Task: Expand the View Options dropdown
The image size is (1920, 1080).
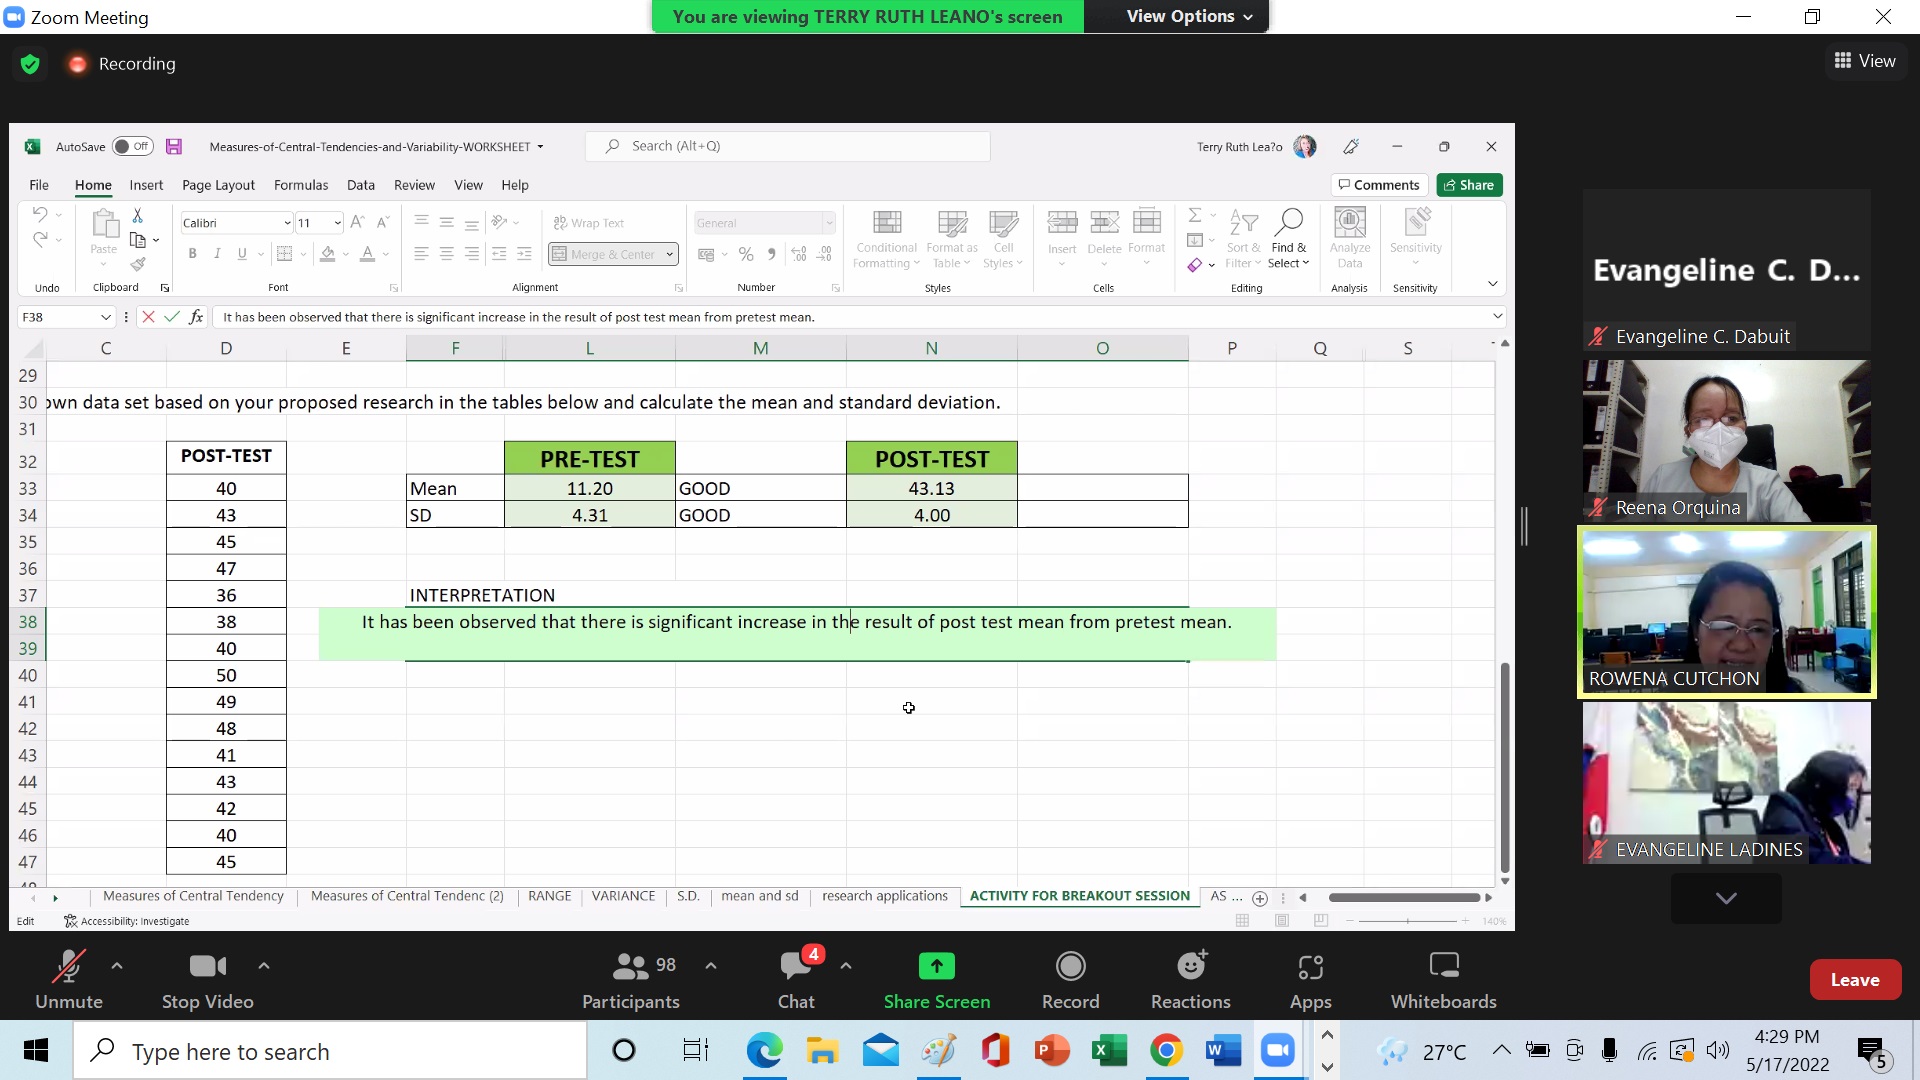Action: (x=1188, y=17)
